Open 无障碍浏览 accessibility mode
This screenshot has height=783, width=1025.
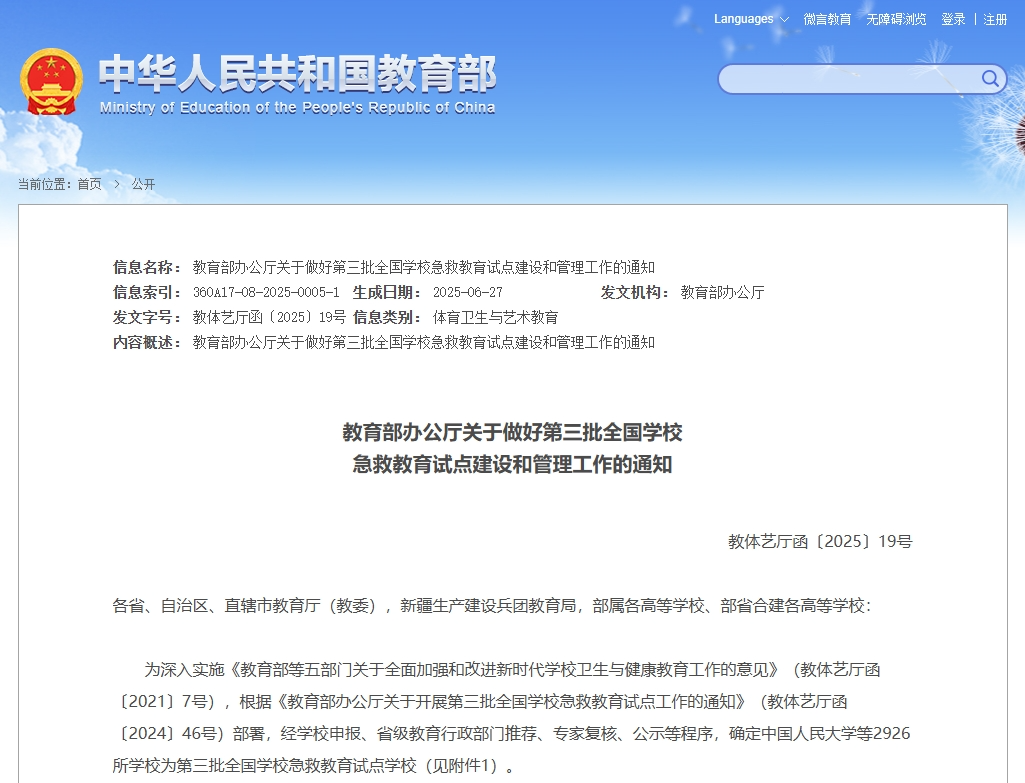click(896, 19)
